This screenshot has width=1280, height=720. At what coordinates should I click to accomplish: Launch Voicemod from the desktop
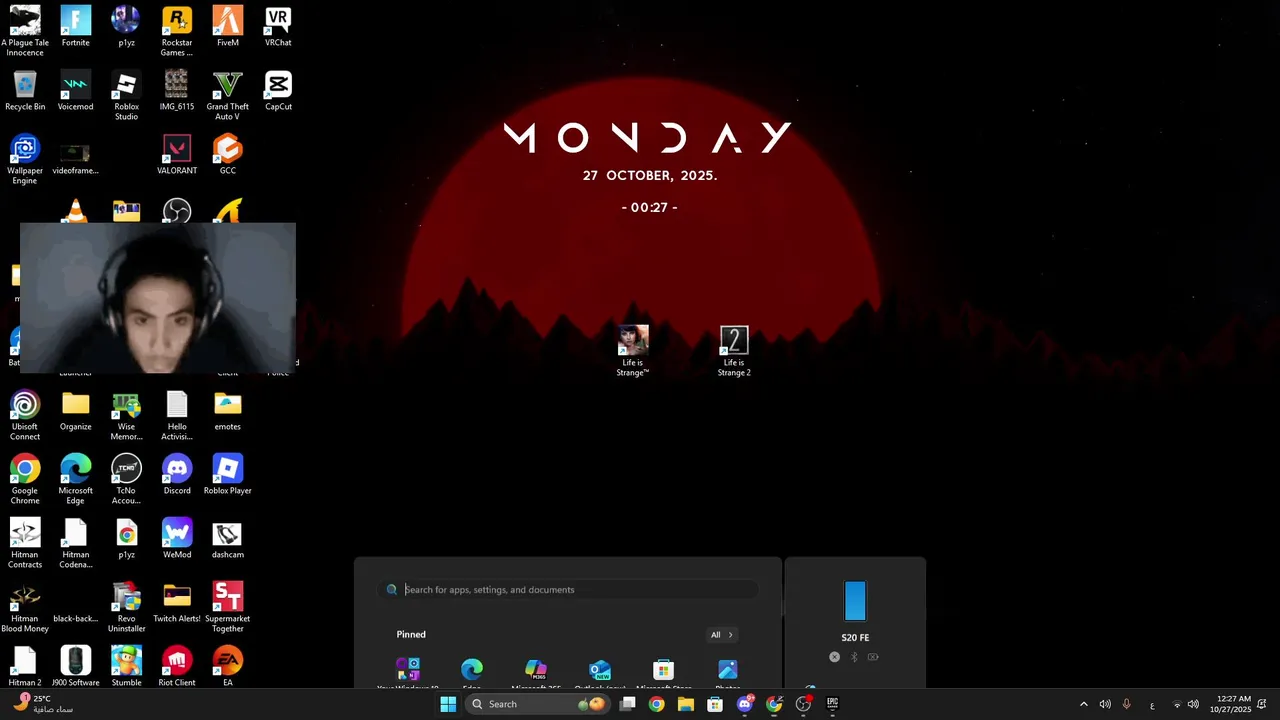76,91
